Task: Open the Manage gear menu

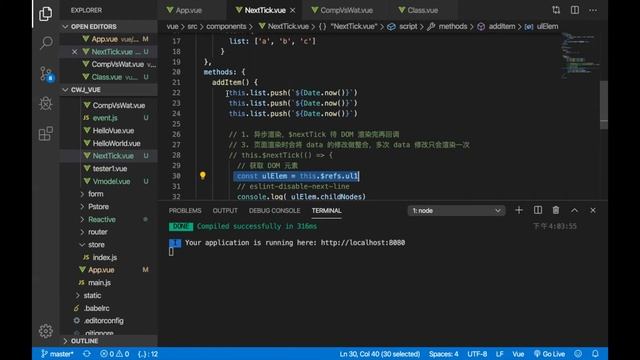Action: 46,331
